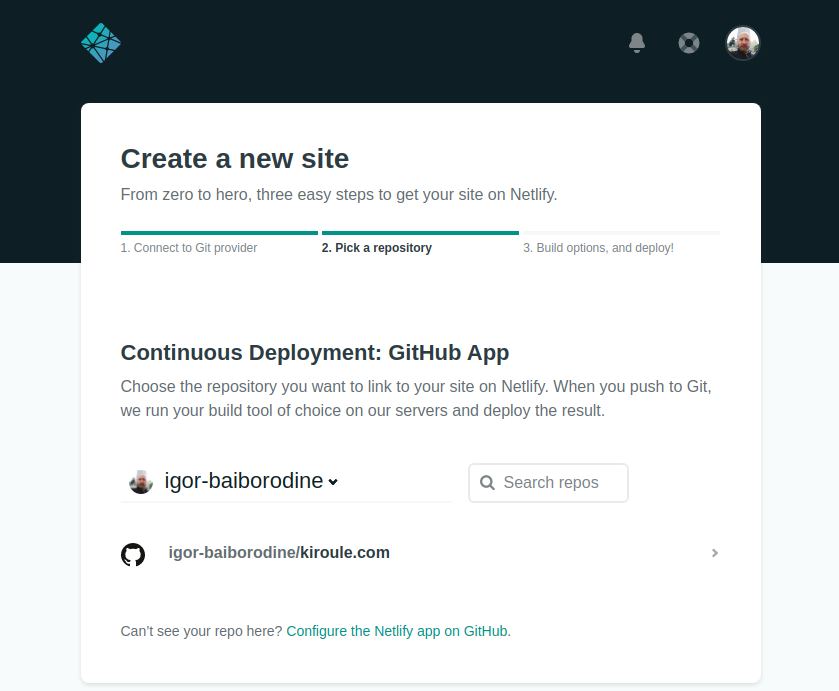Image resolution: width=839 pixels, height=691 pixels.
Task: Click the small avatar next to igor-baiborodine
Action: [141, 482]
